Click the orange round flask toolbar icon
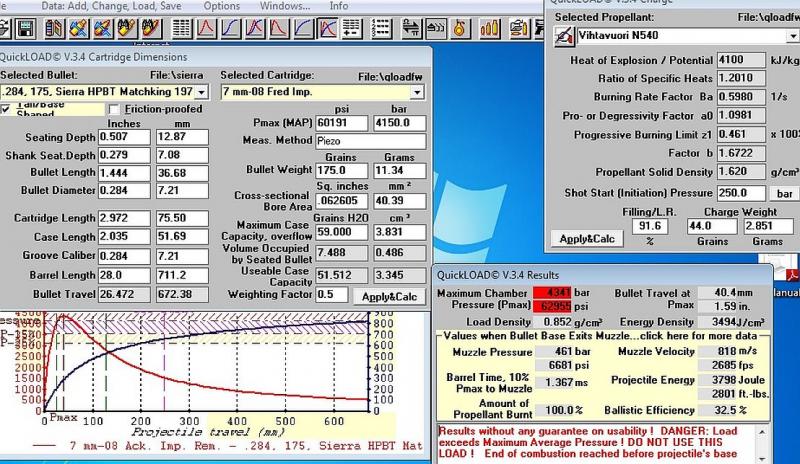The height and width of the screenshot is (464, 800). (459, 29)
